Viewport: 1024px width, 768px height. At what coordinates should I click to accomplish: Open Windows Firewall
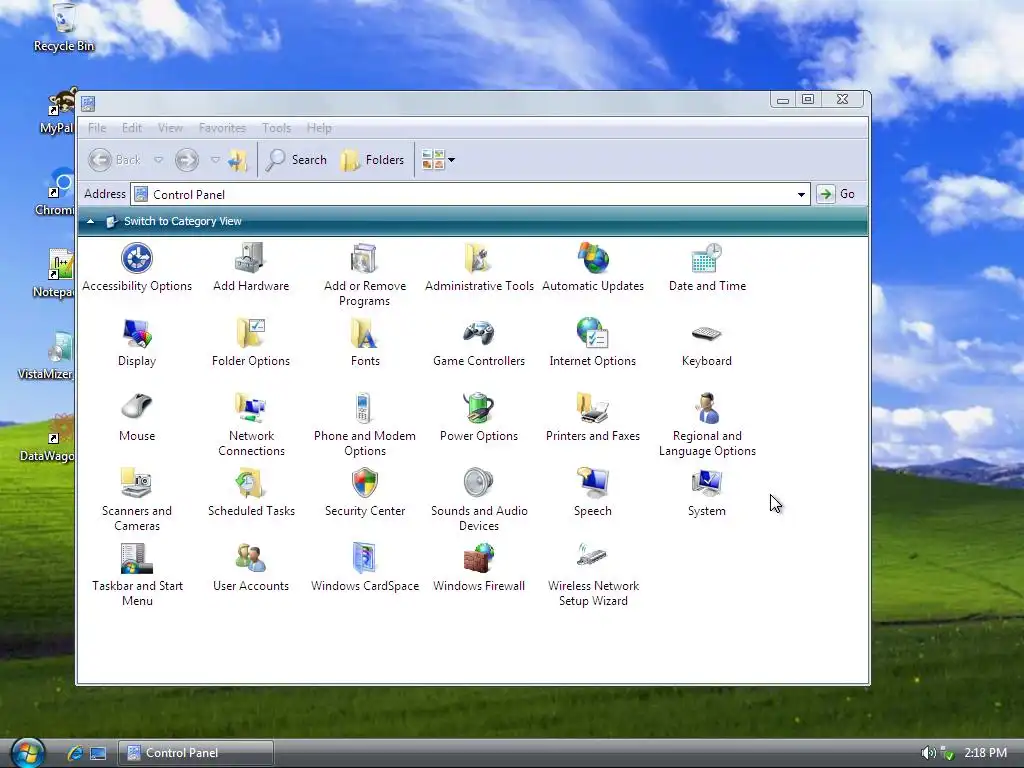(479, 568)
